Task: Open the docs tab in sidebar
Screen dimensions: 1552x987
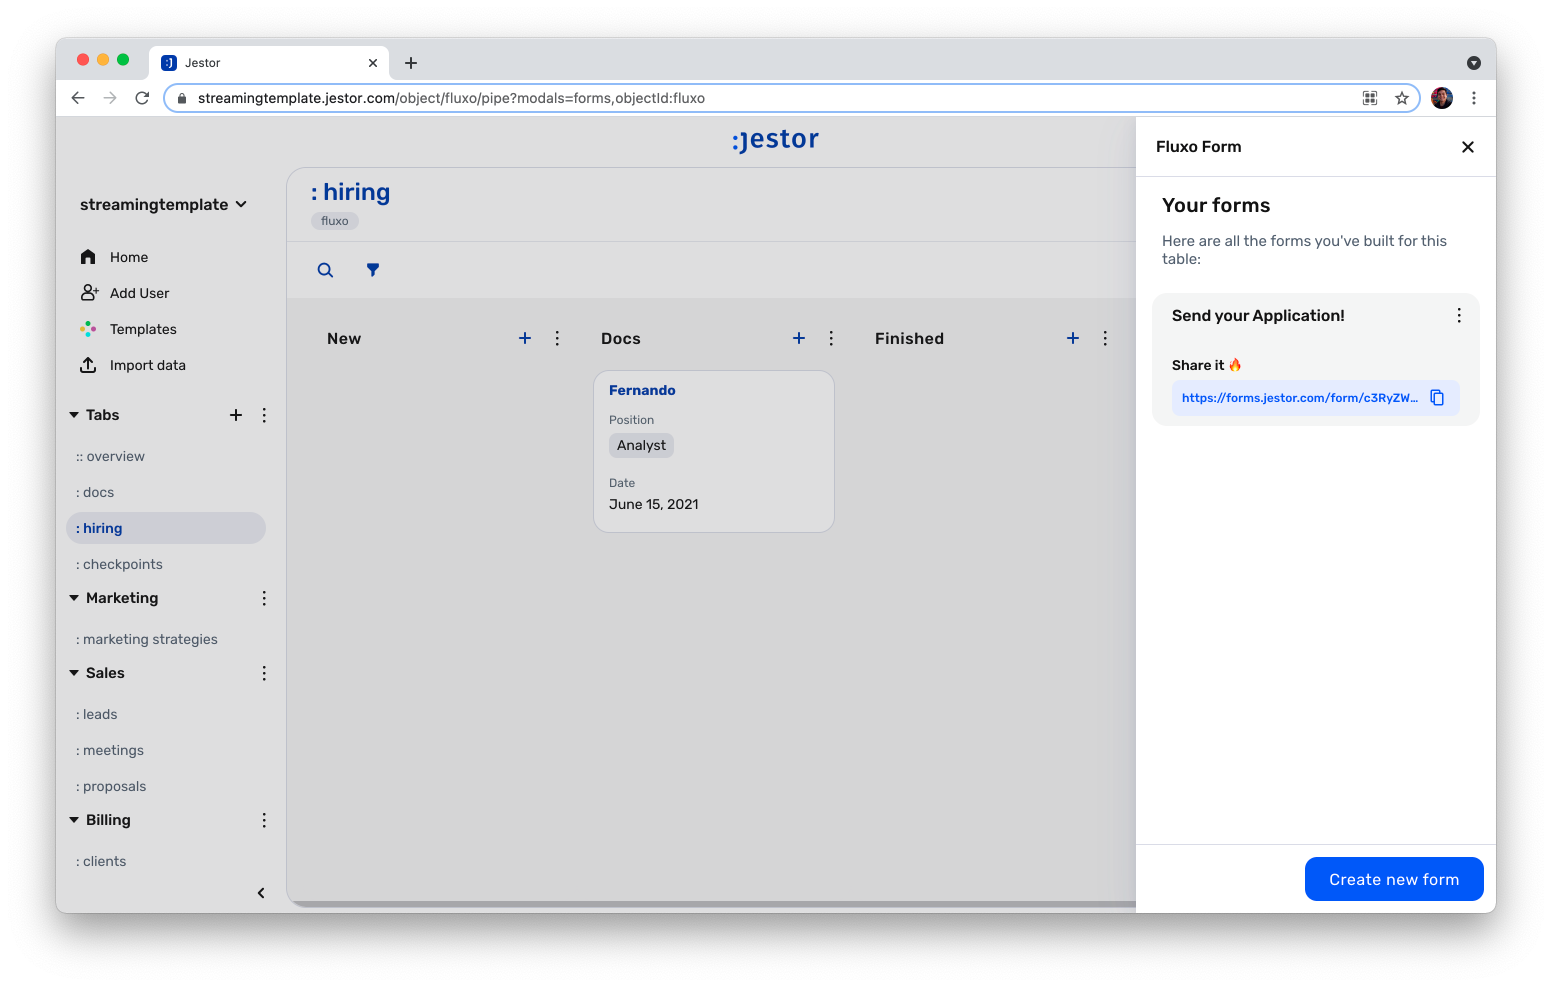Action: coord(166,492)
